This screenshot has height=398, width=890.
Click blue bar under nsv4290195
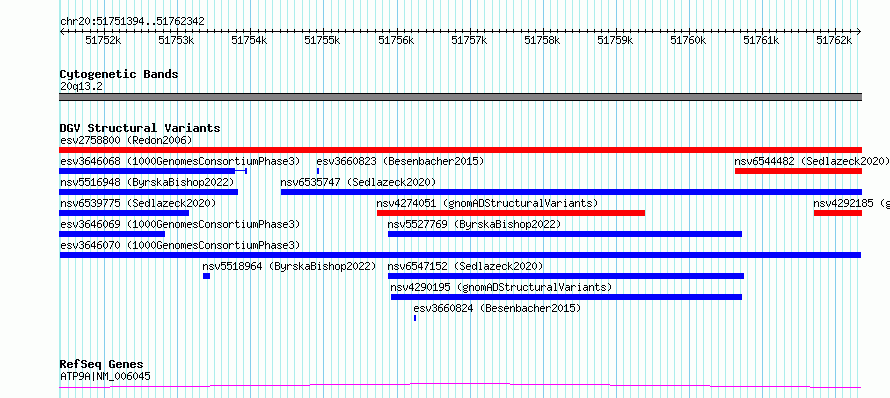click(566, 296)
